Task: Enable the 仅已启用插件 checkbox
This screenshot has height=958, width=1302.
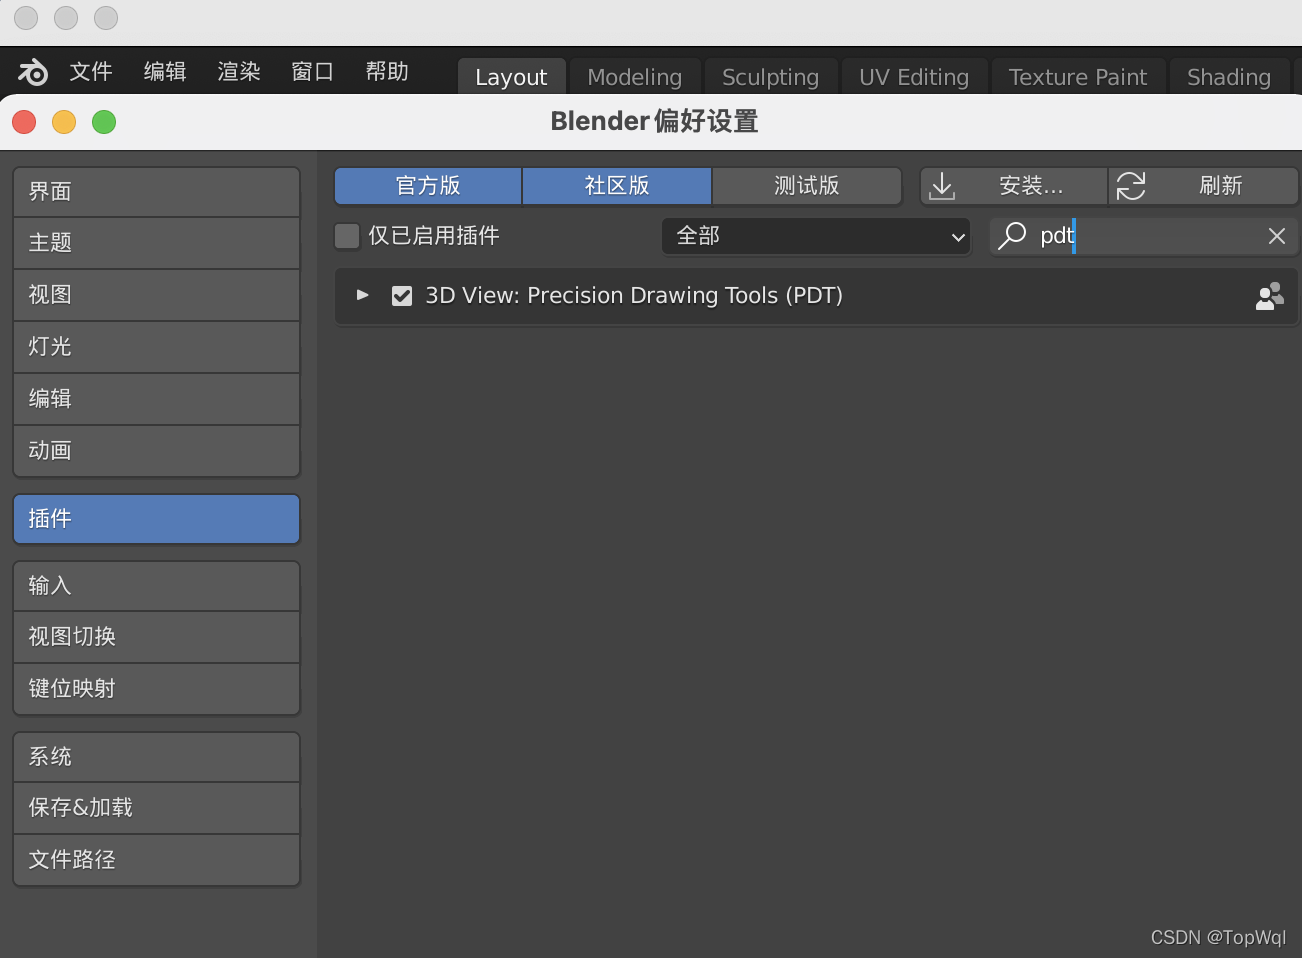Action: pos(347,236)
